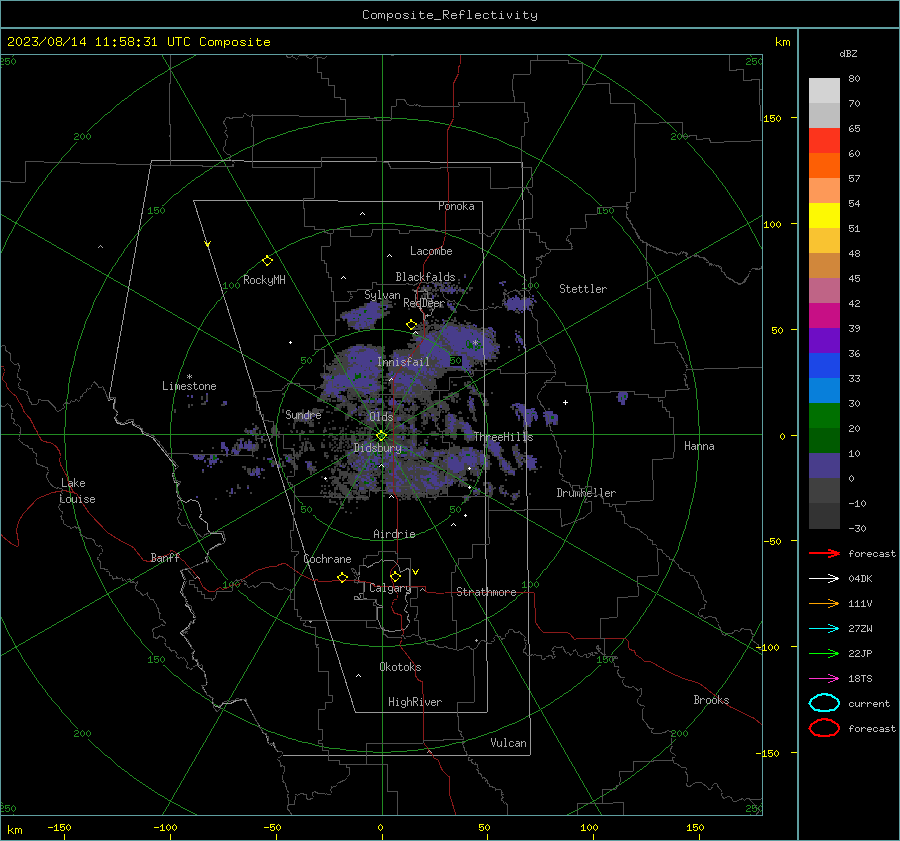Click the Vulcan map label

click(x=508, y=743)
